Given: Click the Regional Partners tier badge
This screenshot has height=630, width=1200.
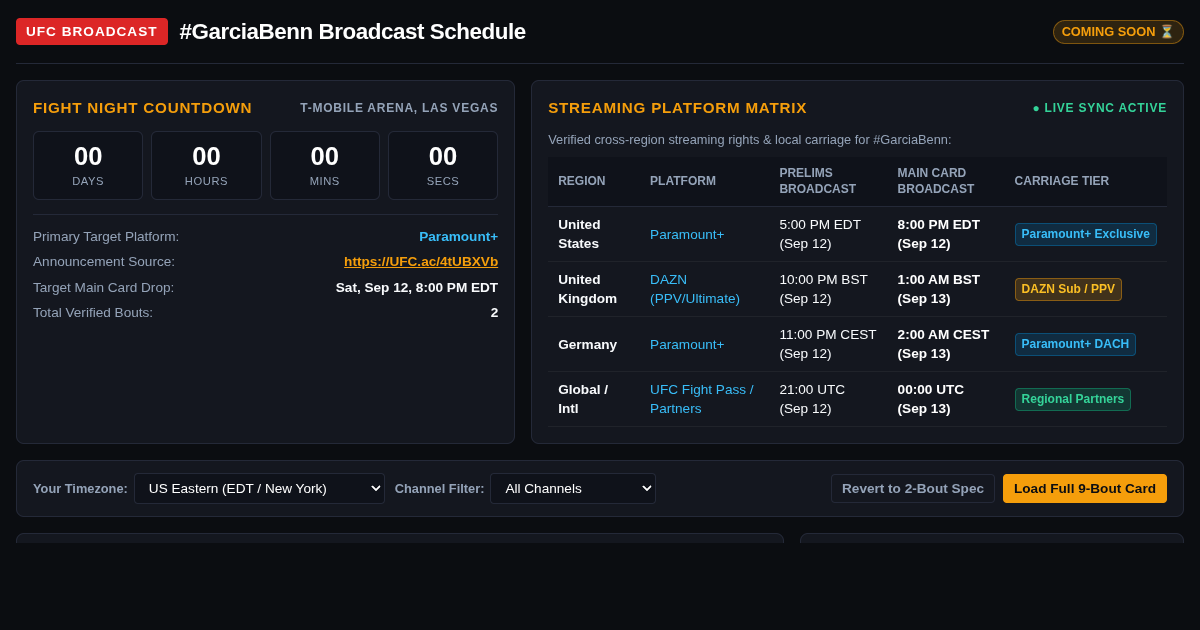Looking at the screenshot, I should tap(1073, 399).
